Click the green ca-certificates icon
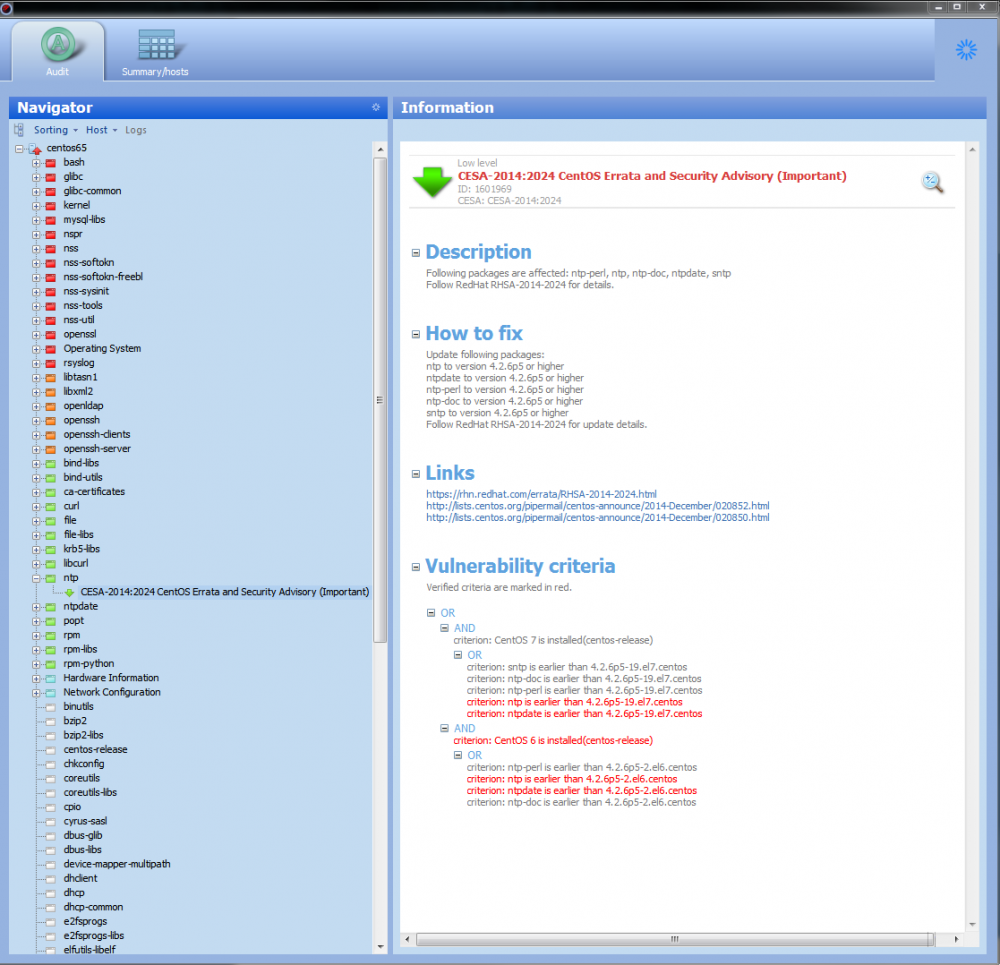The height and width of the screenshot is (965, 1000). 50,492
